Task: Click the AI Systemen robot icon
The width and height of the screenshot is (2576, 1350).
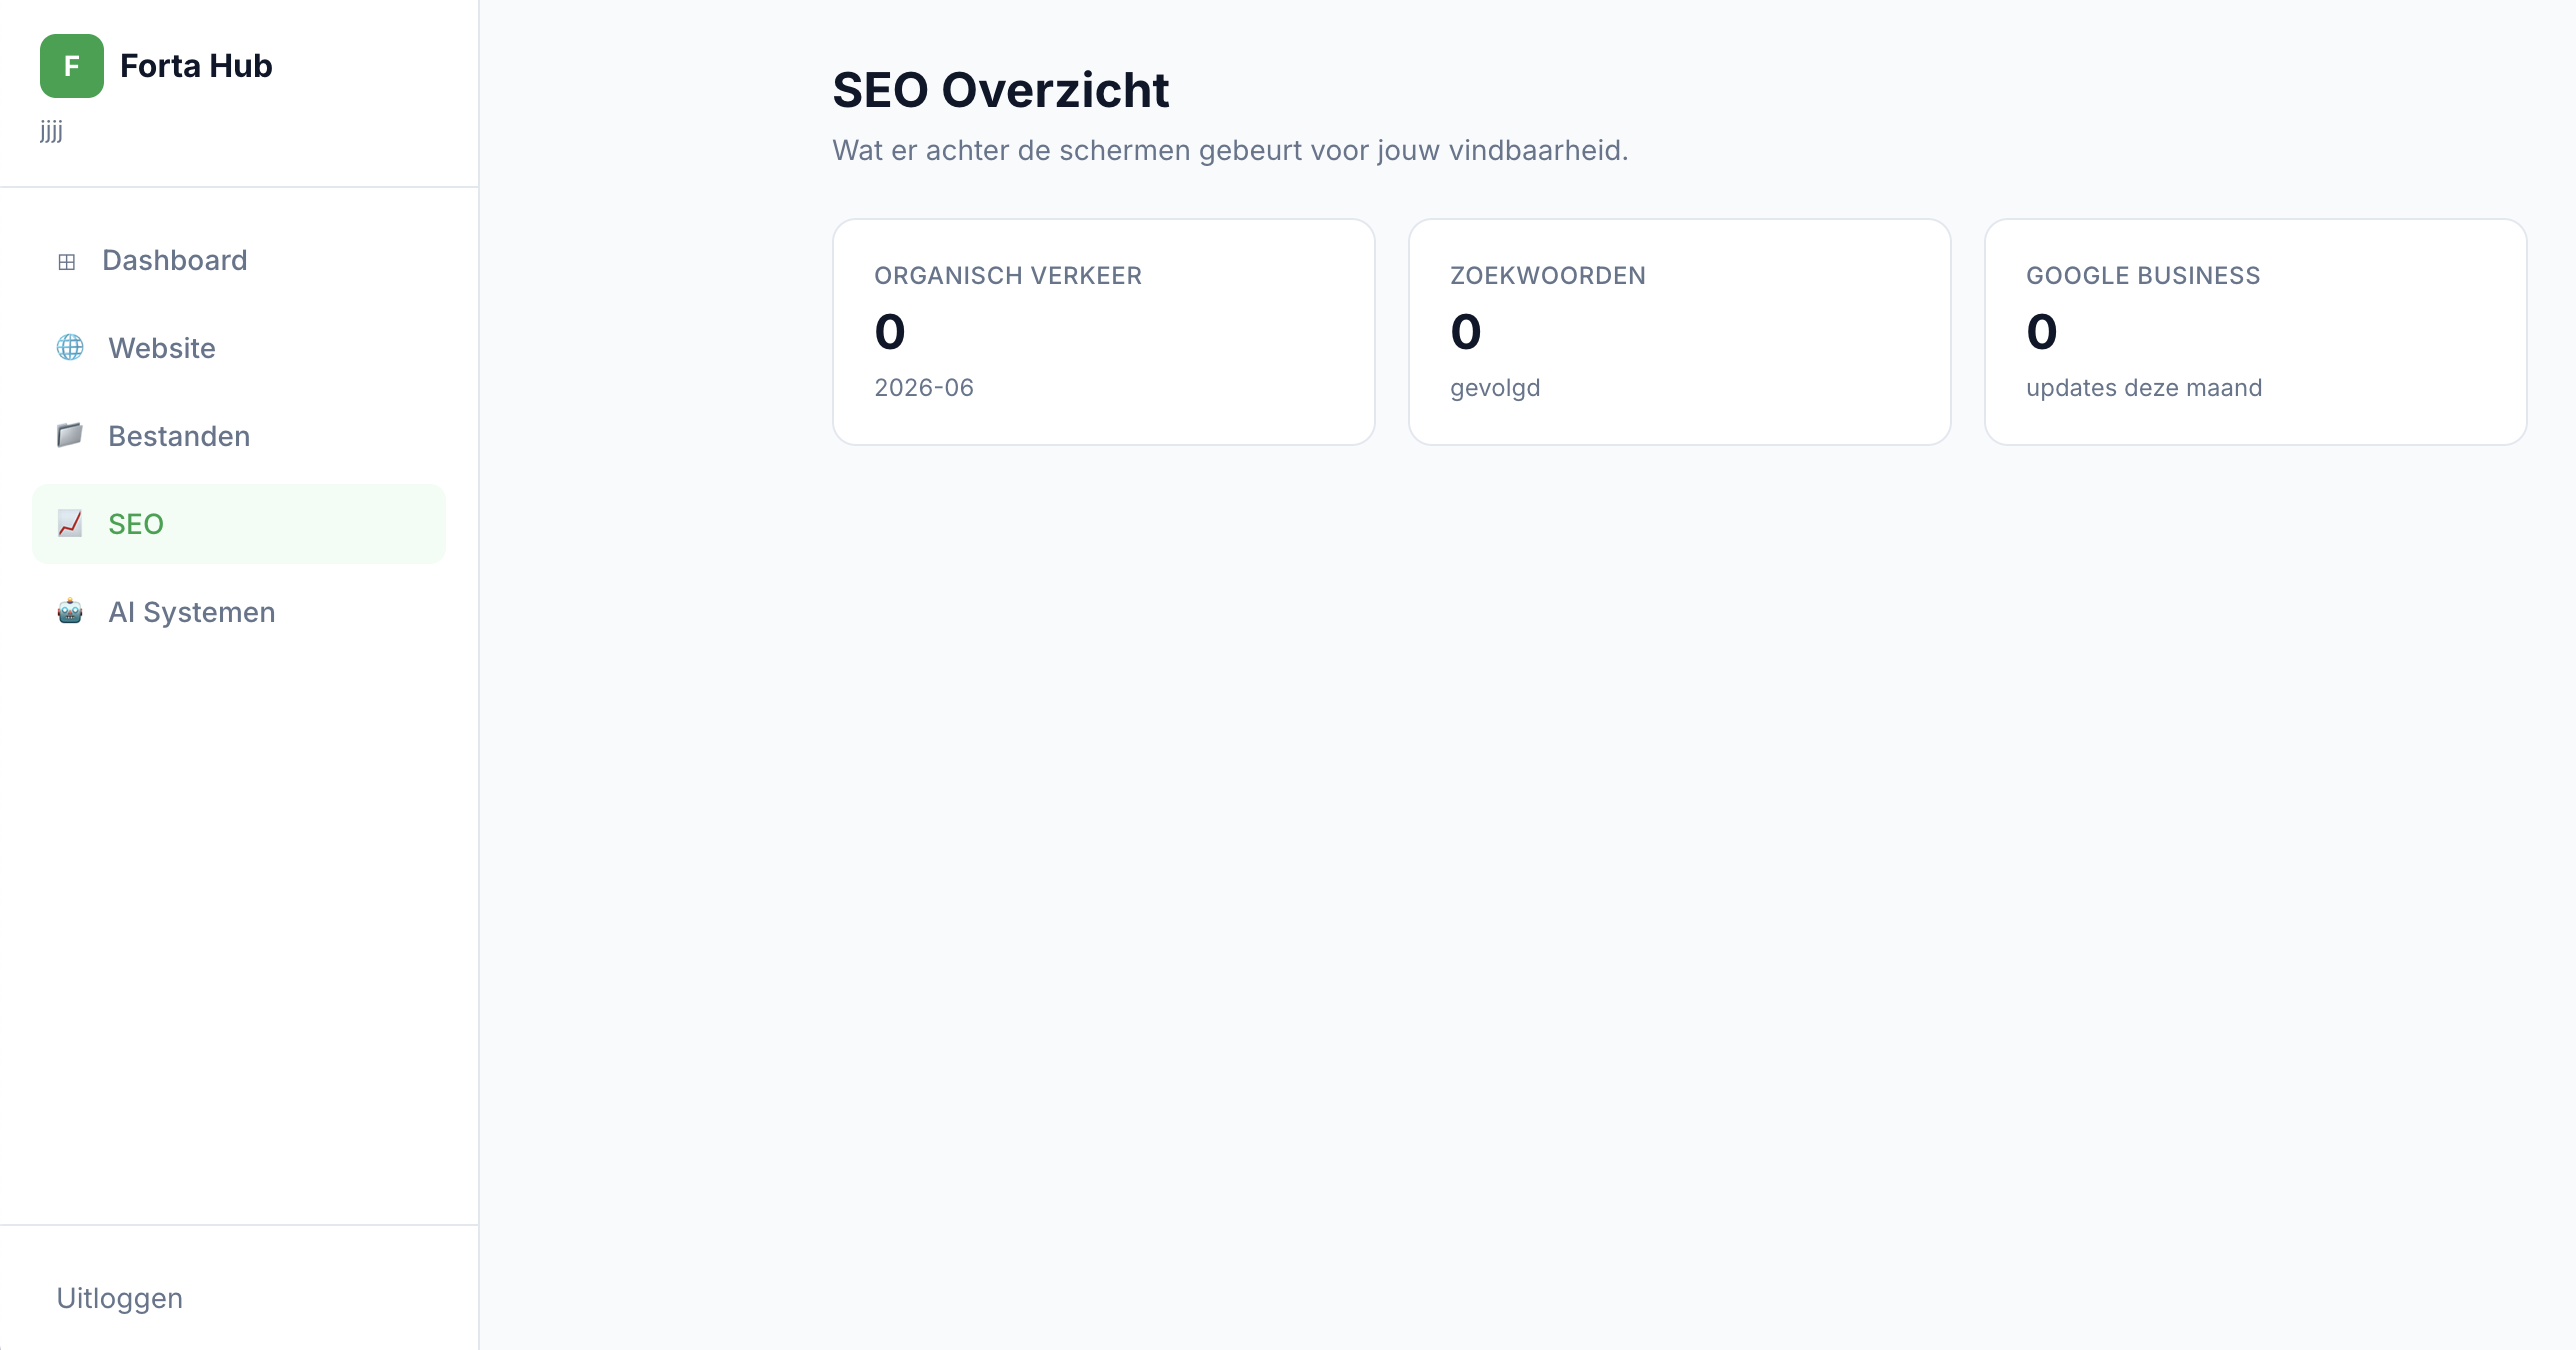Action: coord(70,611)
